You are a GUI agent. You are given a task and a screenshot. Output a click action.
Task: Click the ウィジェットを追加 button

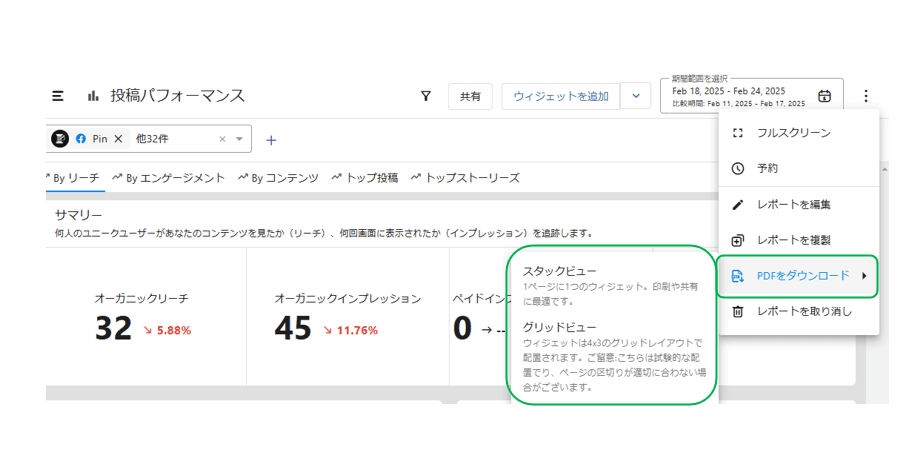pos(560,96)
